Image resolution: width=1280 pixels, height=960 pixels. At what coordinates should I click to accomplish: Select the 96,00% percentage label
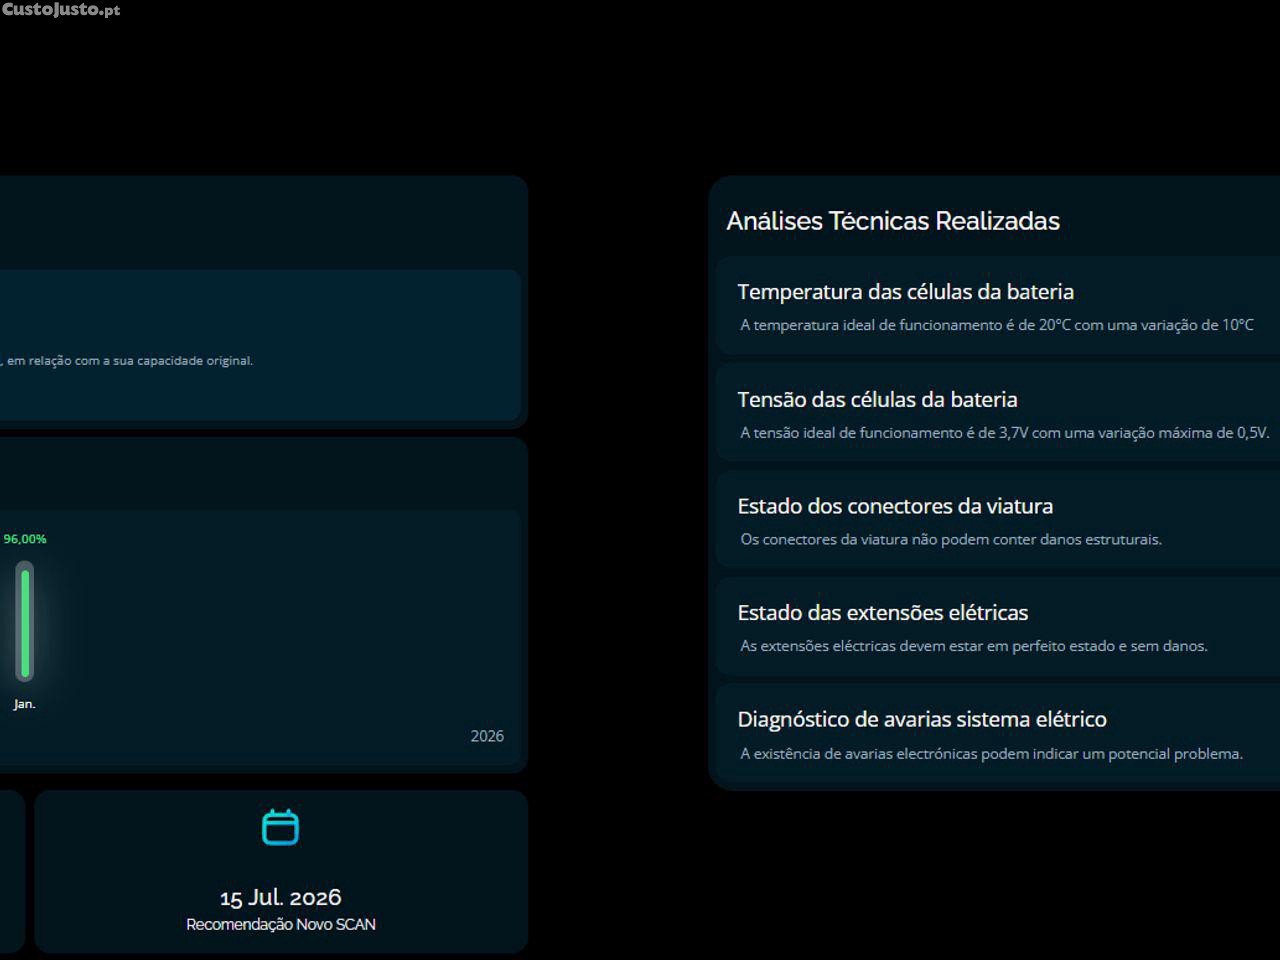(x=25, y=539)
